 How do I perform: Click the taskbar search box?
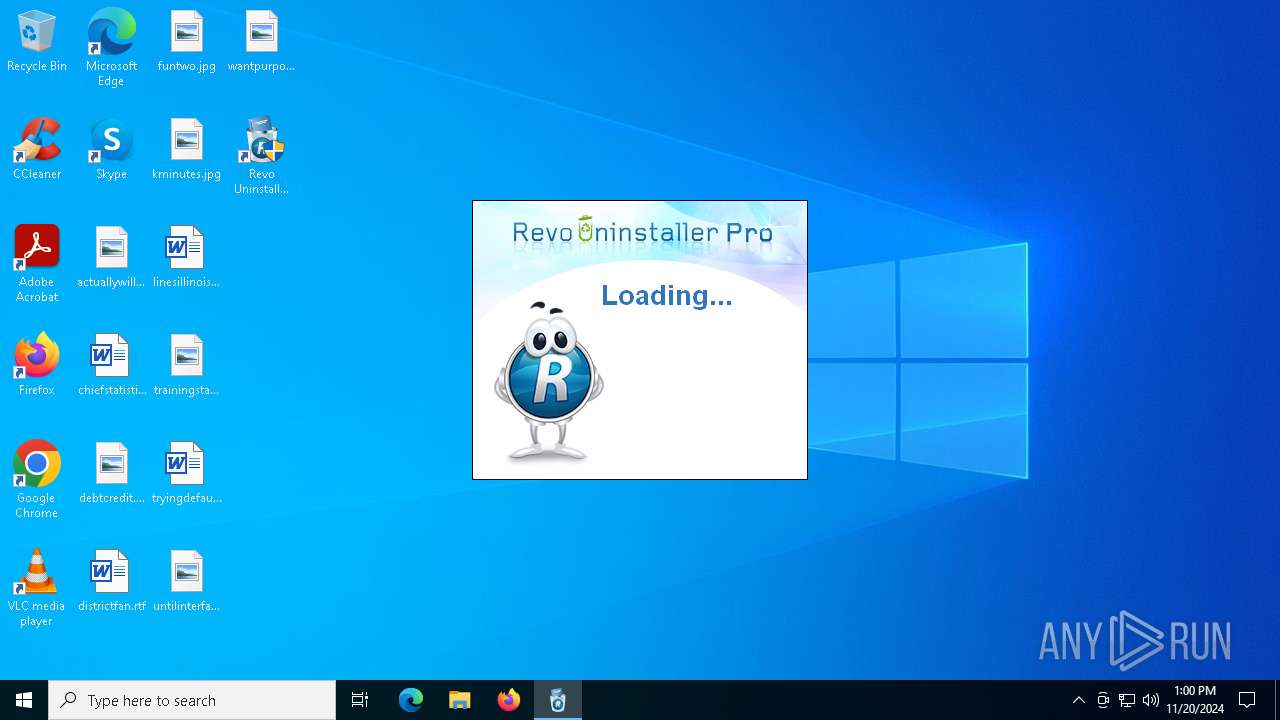point(192,700)
